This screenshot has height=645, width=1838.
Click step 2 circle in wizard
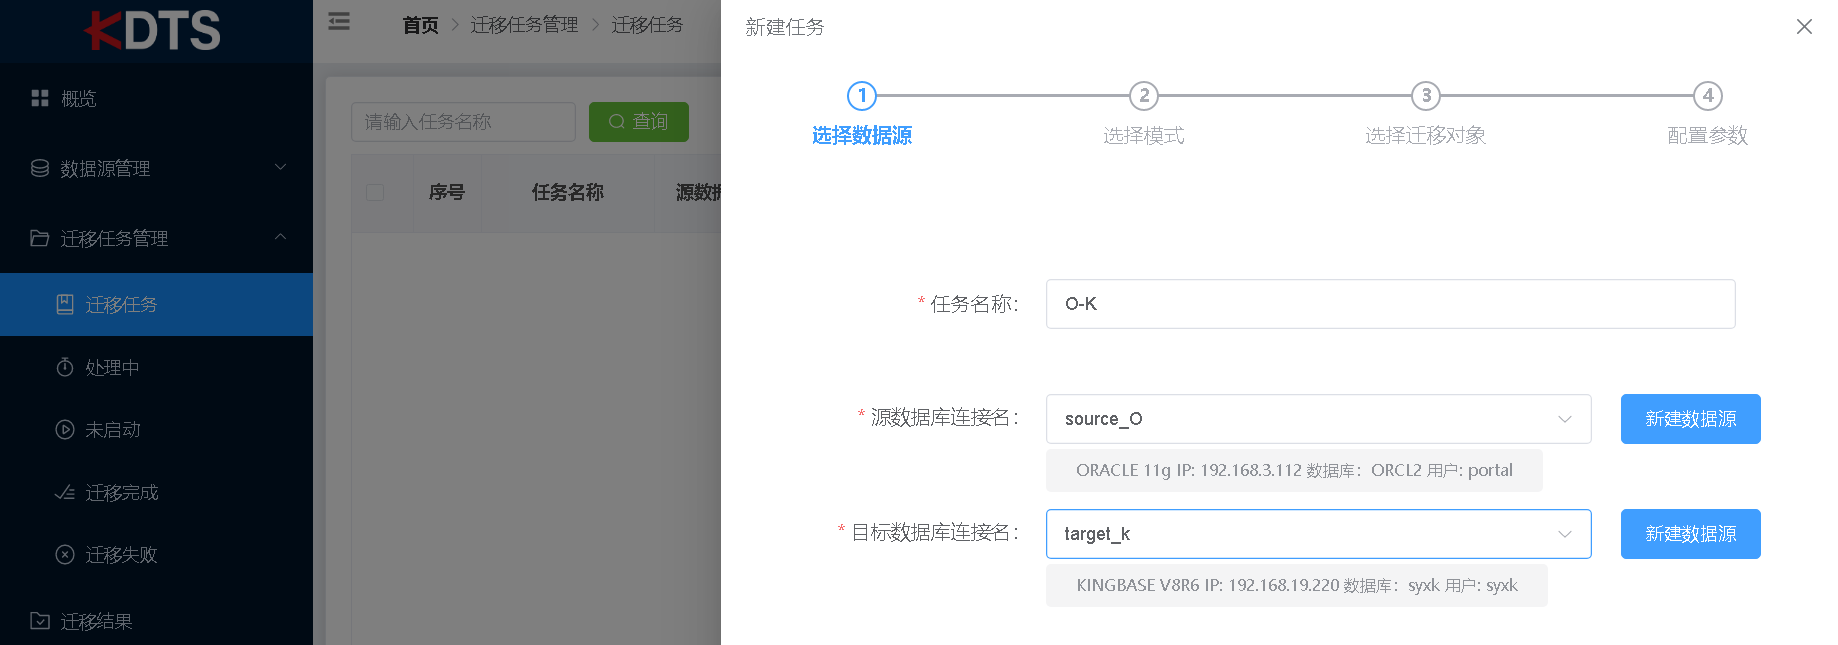coord(1144,96)
